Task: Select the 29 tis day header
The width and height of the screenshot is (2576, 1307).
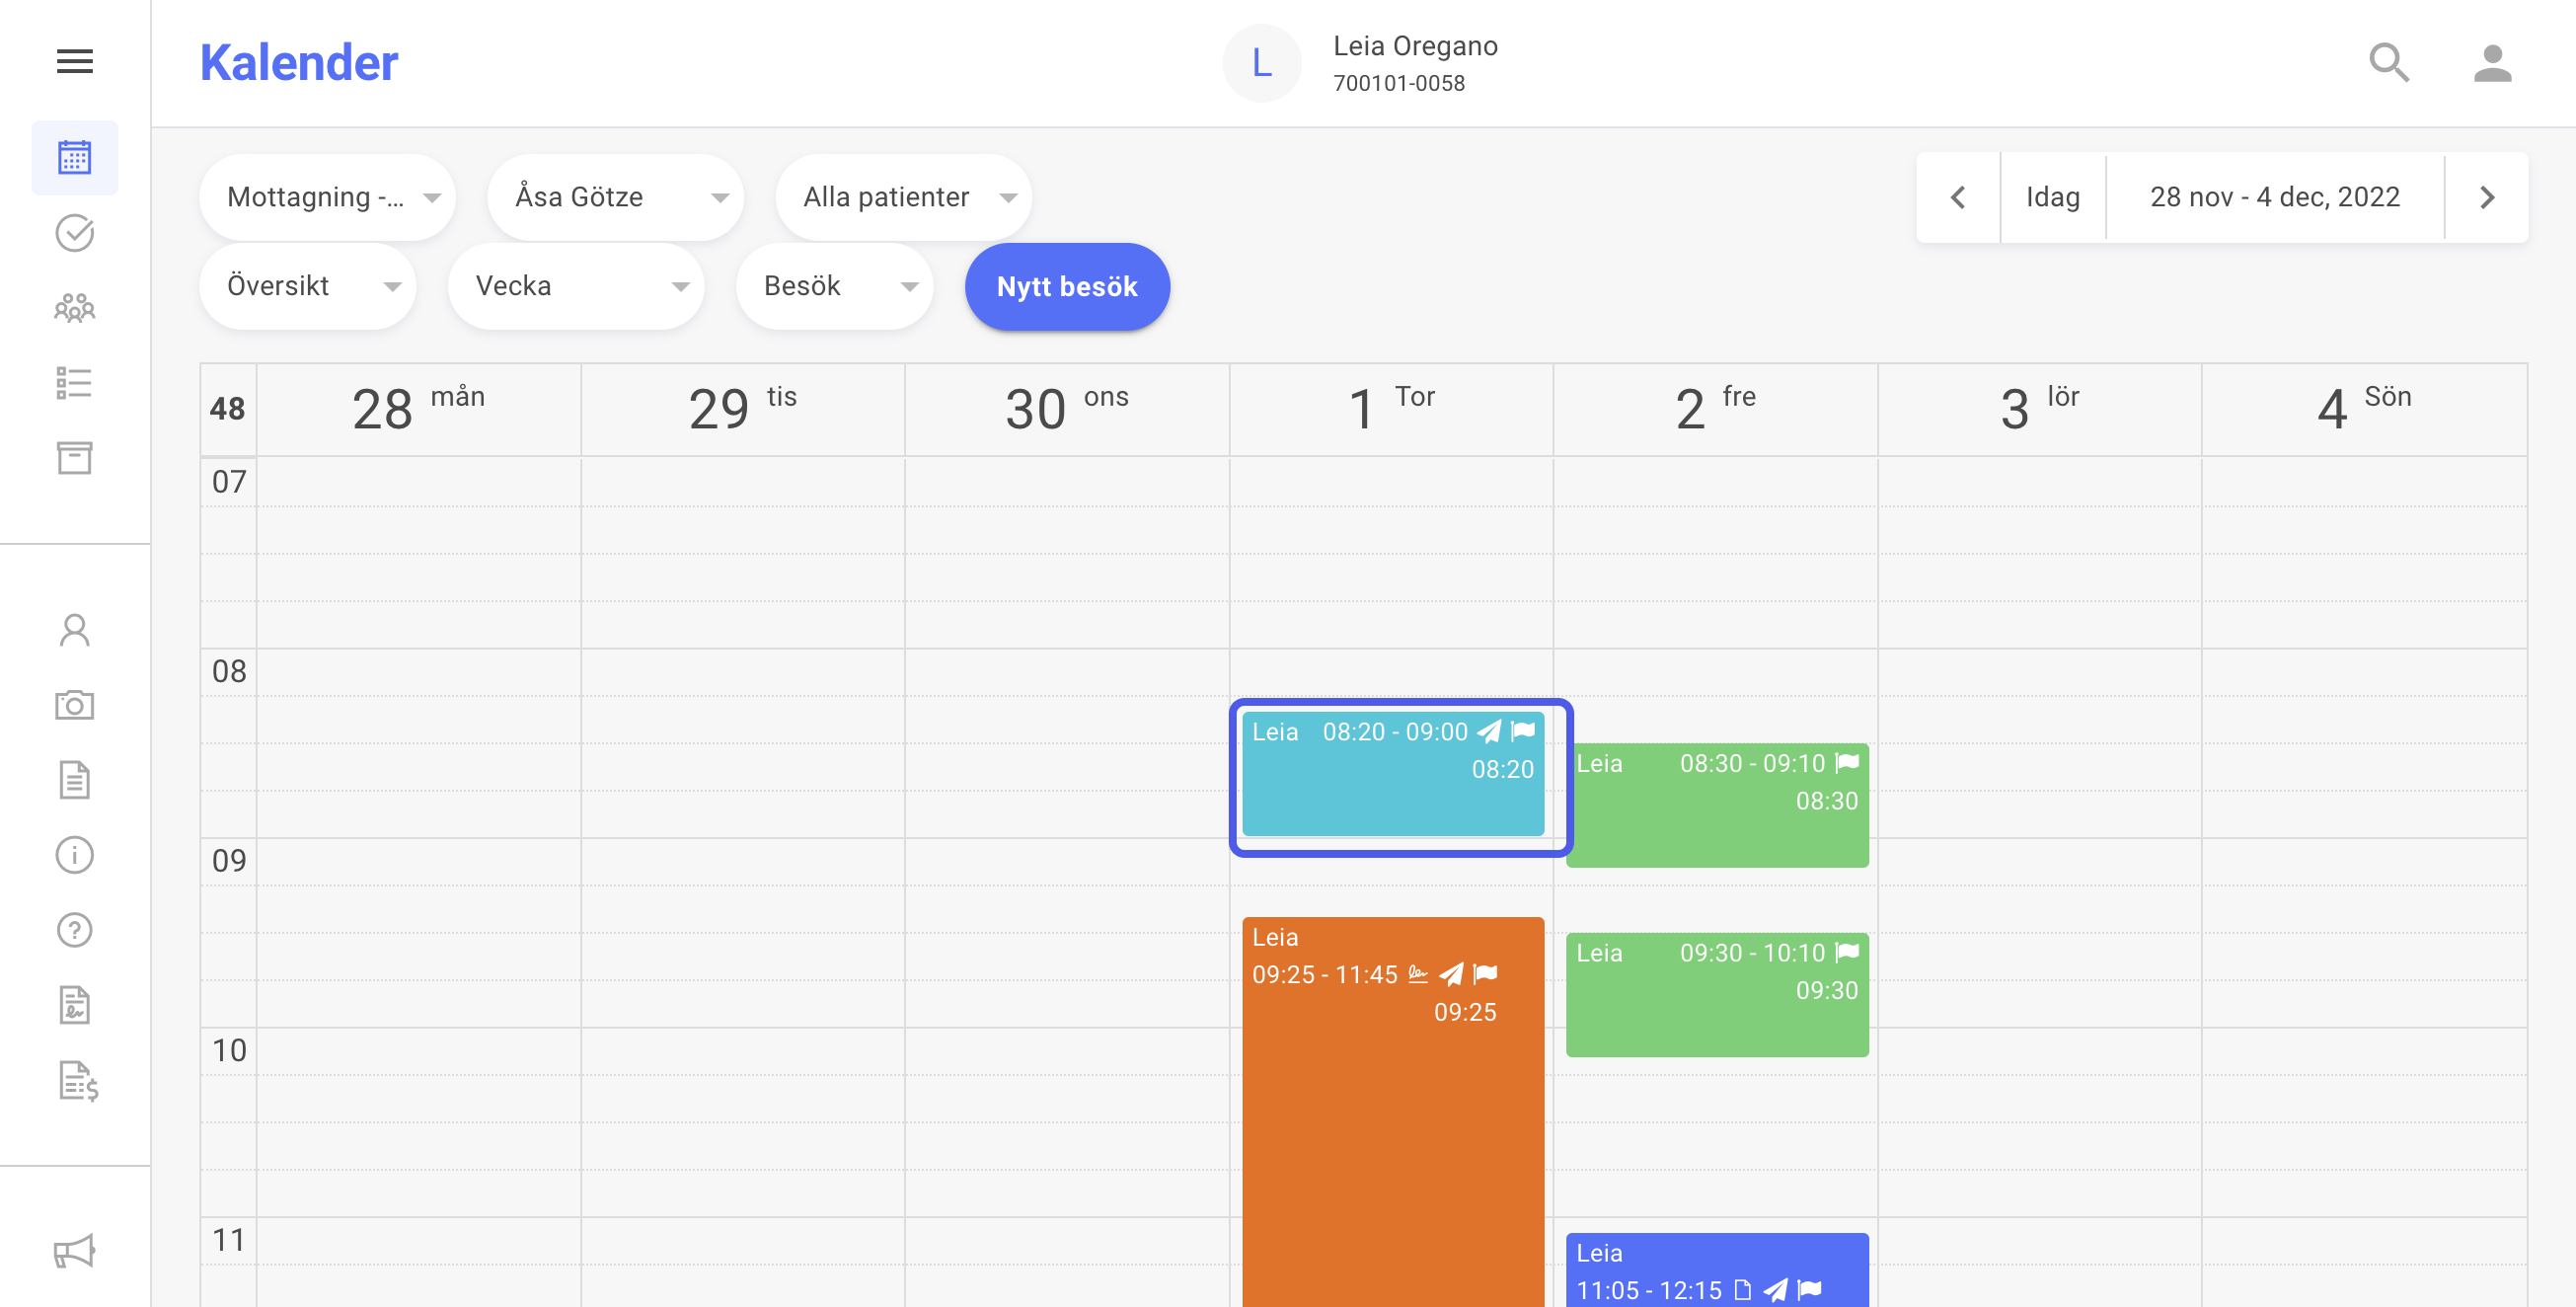Action: click(742, 409)
